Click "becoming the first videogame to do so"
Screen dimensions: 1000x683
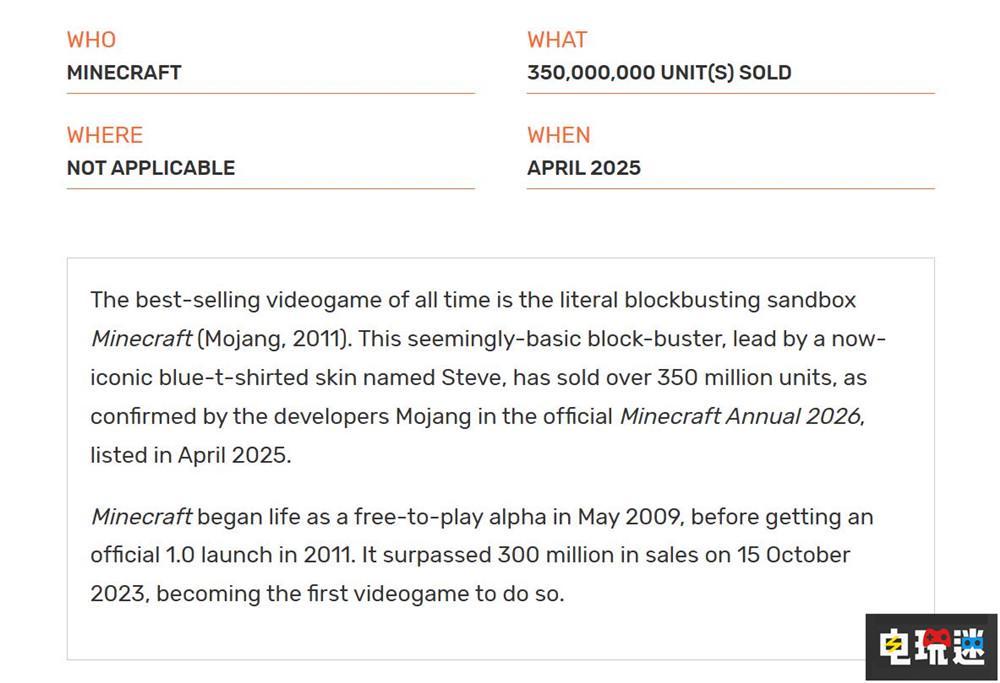[x=360, y=593]
